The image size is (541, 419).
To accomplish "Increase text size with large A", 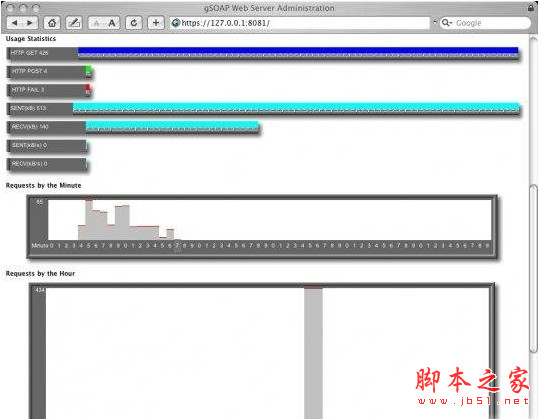I will (112, 23).
